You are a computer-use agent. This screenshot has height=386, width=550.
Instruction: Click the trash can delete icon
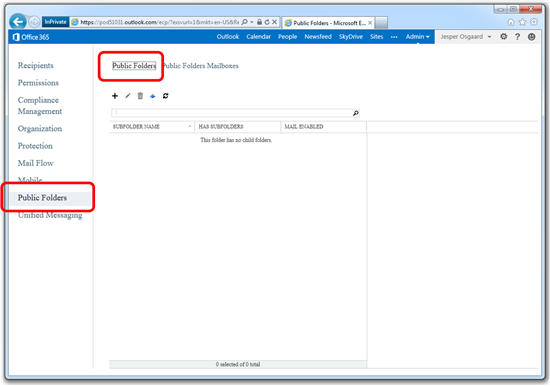pyautogui.click(x=140, y=96)
